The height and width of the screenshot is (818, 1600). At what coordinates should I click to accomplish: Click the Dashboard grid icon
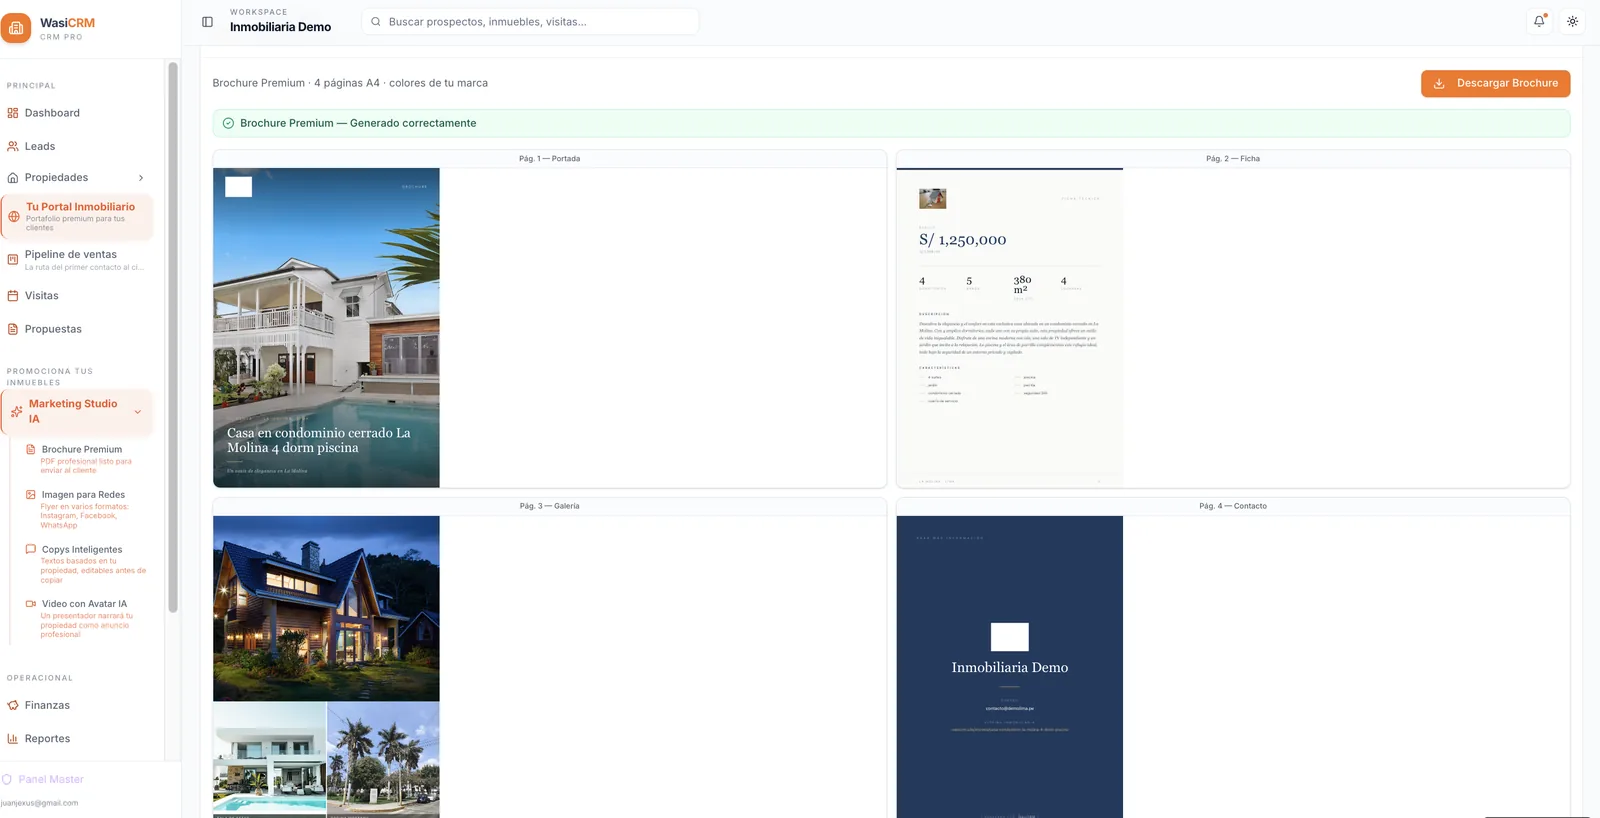tap(13, 113)
